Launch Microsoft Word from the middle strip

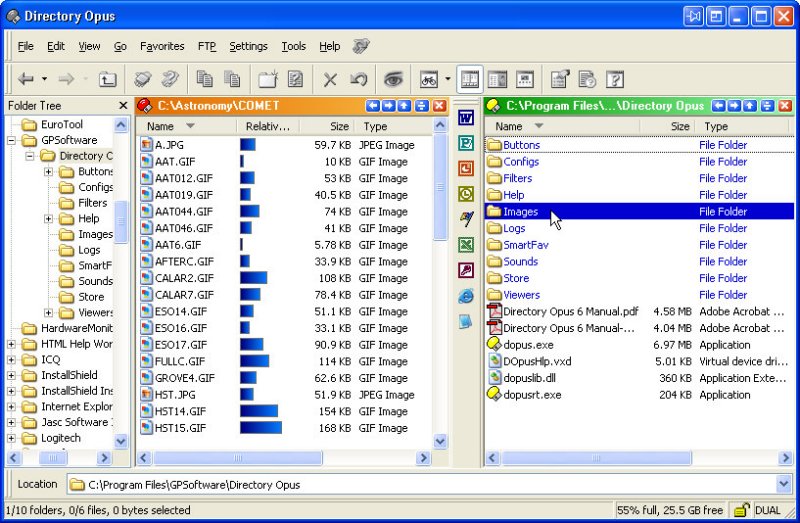[x=465, y=118]
